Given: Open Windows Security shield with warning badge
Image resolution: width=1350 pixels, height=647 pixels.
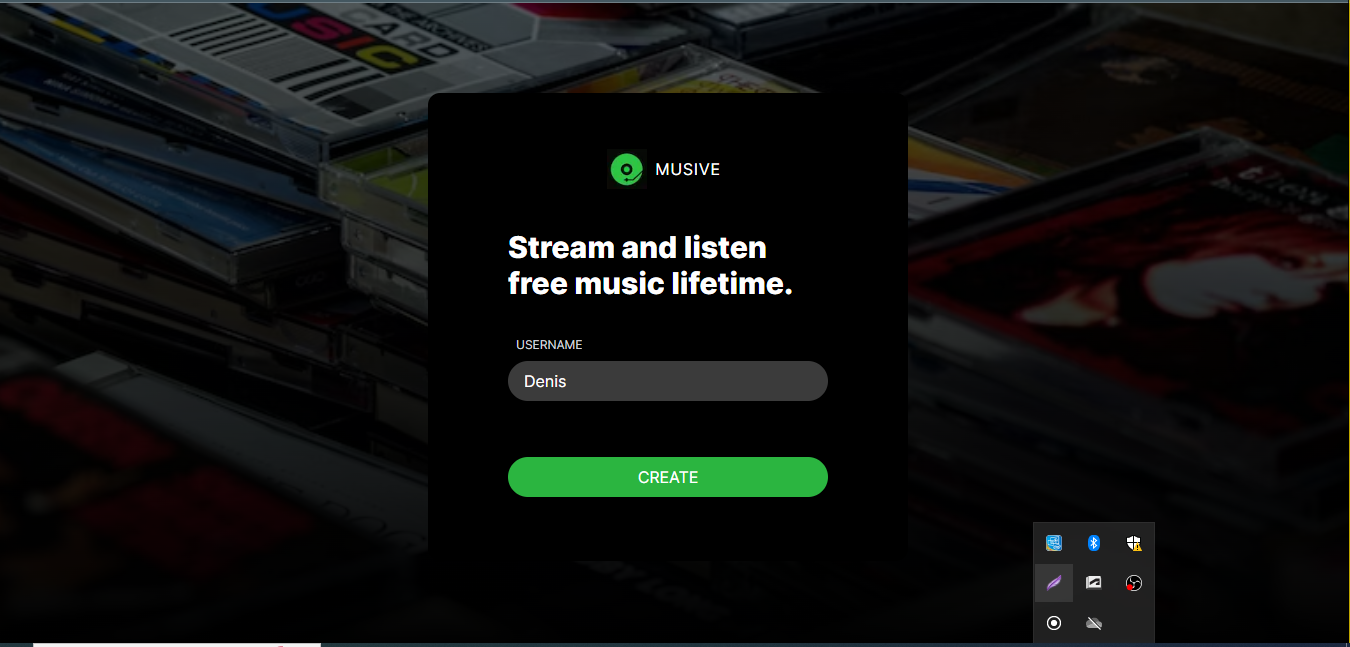Looking at the screenshot, I should click(x=1133, y=543).
